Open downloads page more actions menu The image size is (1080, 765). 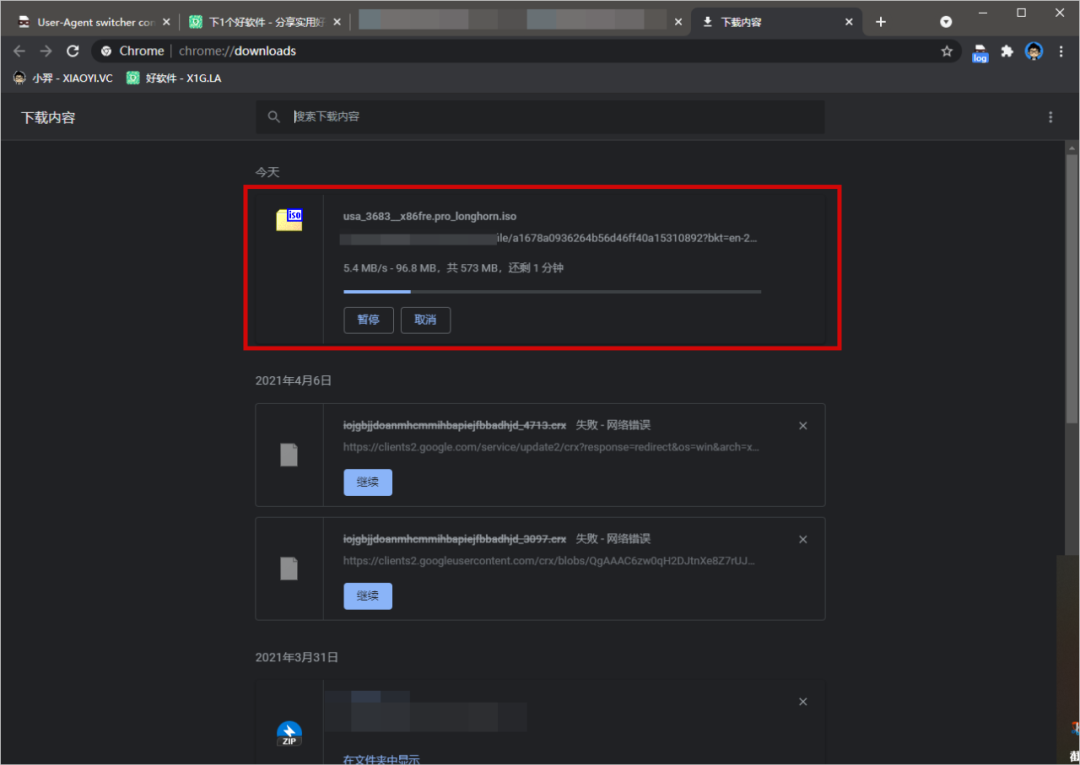(1050, 117)
